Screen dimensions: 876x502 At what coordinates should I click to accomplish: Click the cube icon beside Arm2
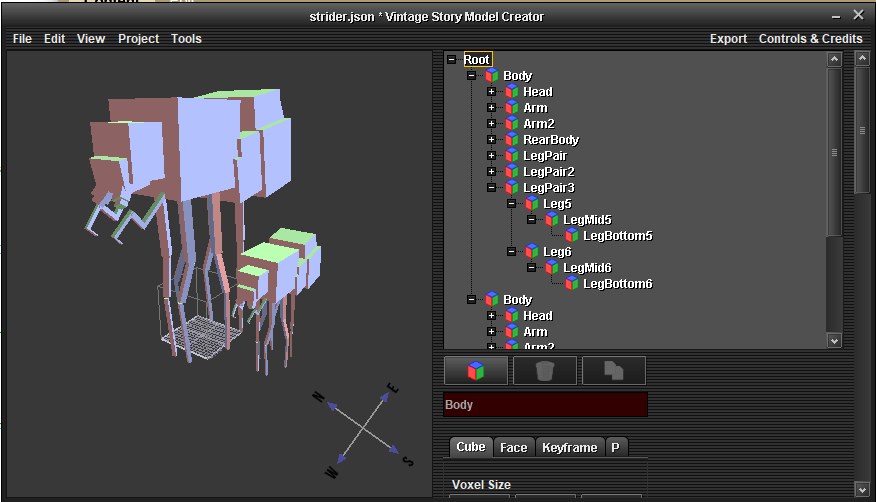tap(512, 124)
